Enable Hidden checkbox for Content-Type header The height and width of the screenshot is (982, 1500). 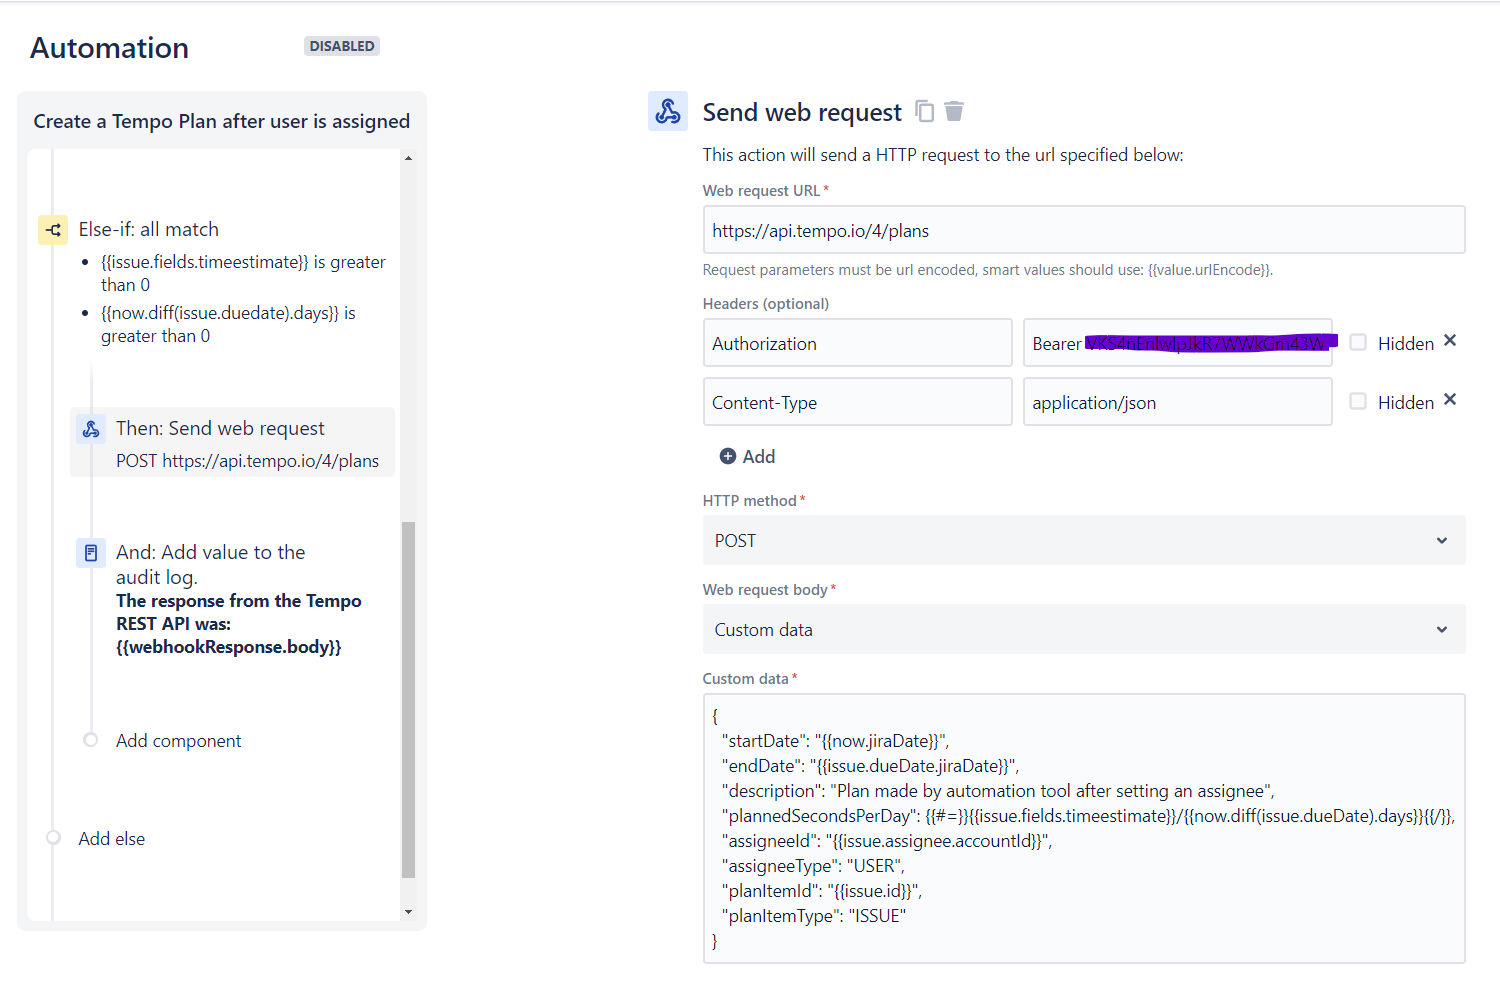tap(1358, 401)
